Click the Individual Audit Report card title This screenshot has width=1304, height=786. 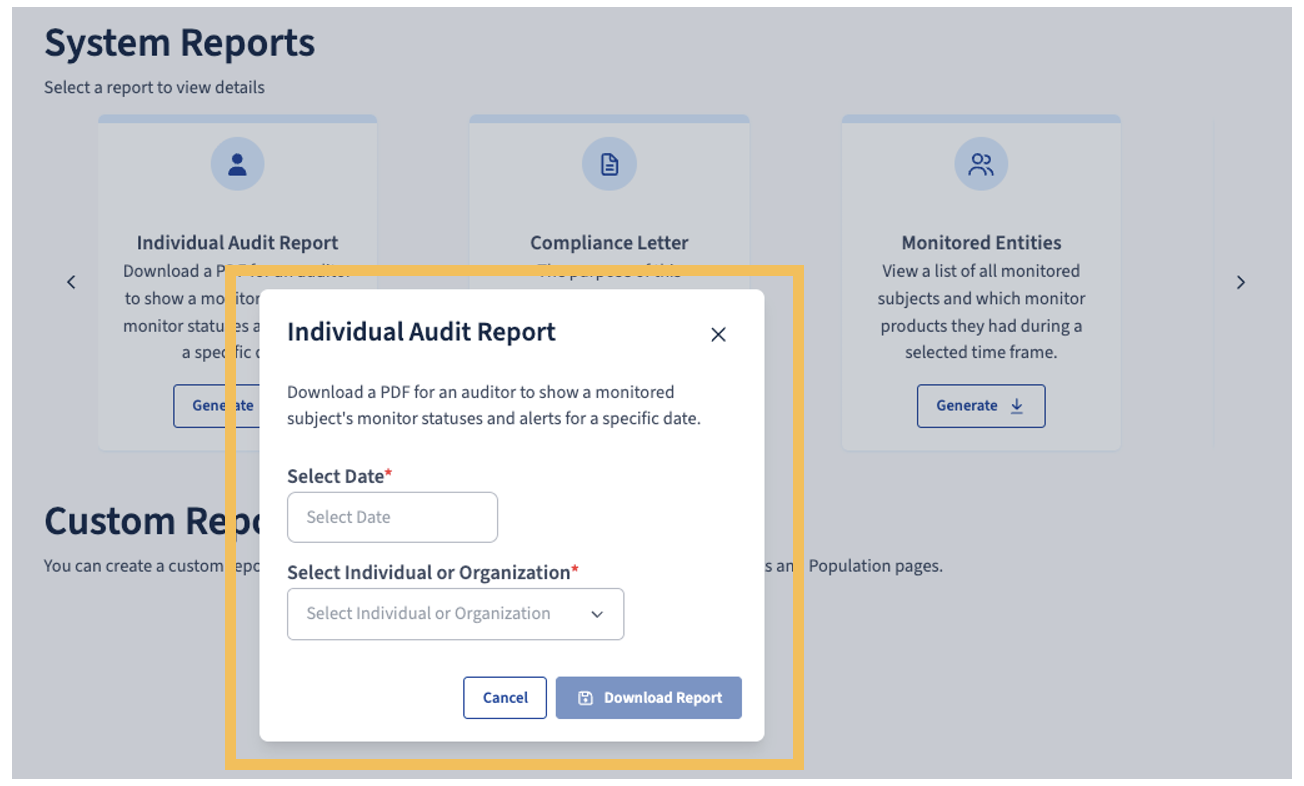pos(237,243)
